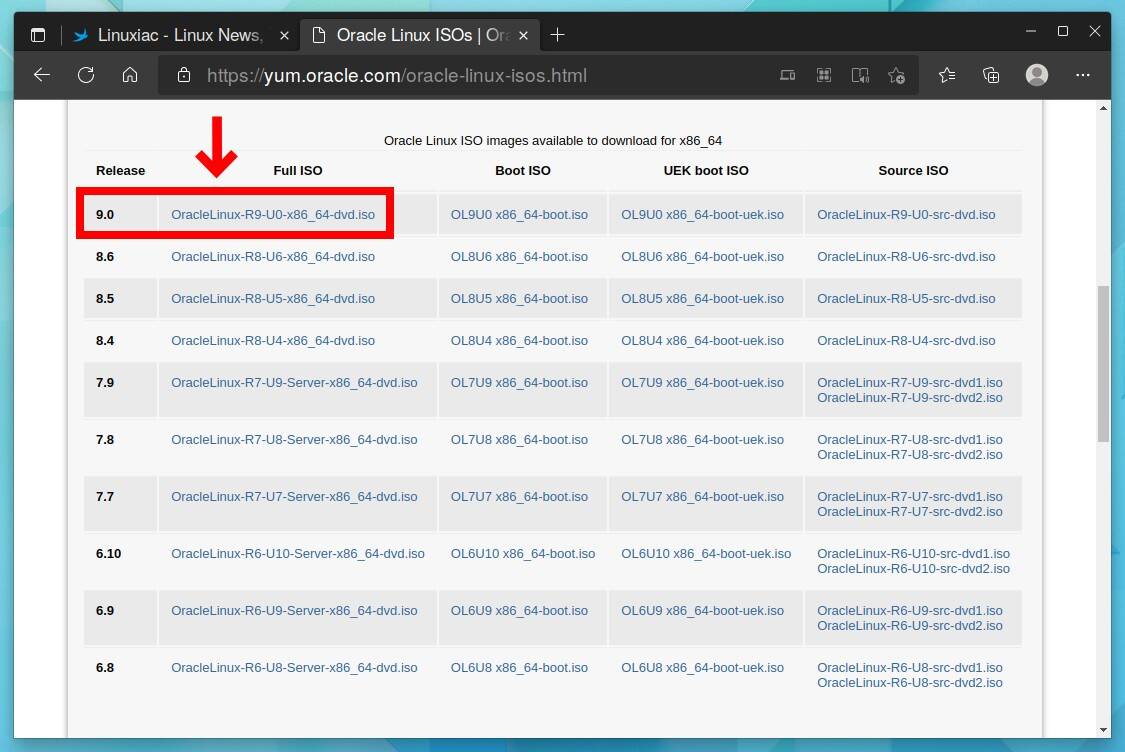
Task: Open the Collections icon
Action: pyautogui.click(x=991, y=75)
